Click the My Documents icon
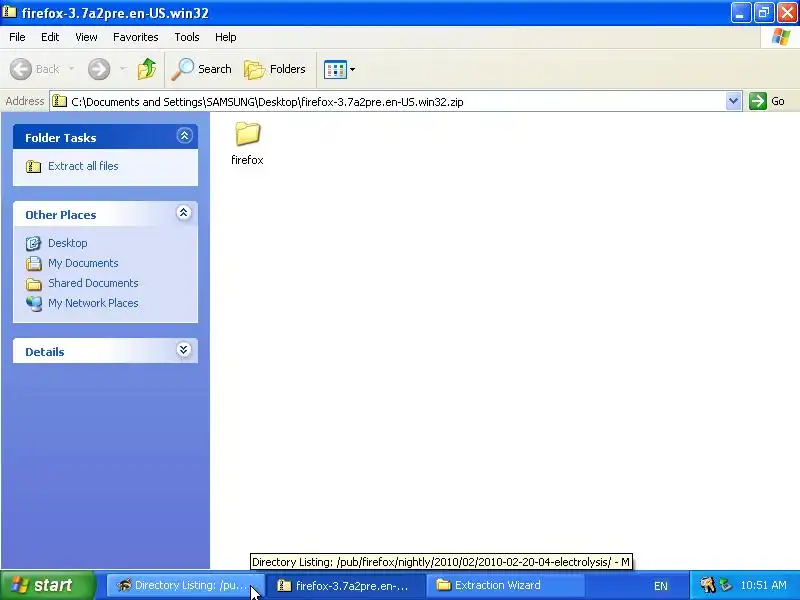The image size is (800, 600). pyautogui.click(x=33, y=263)
